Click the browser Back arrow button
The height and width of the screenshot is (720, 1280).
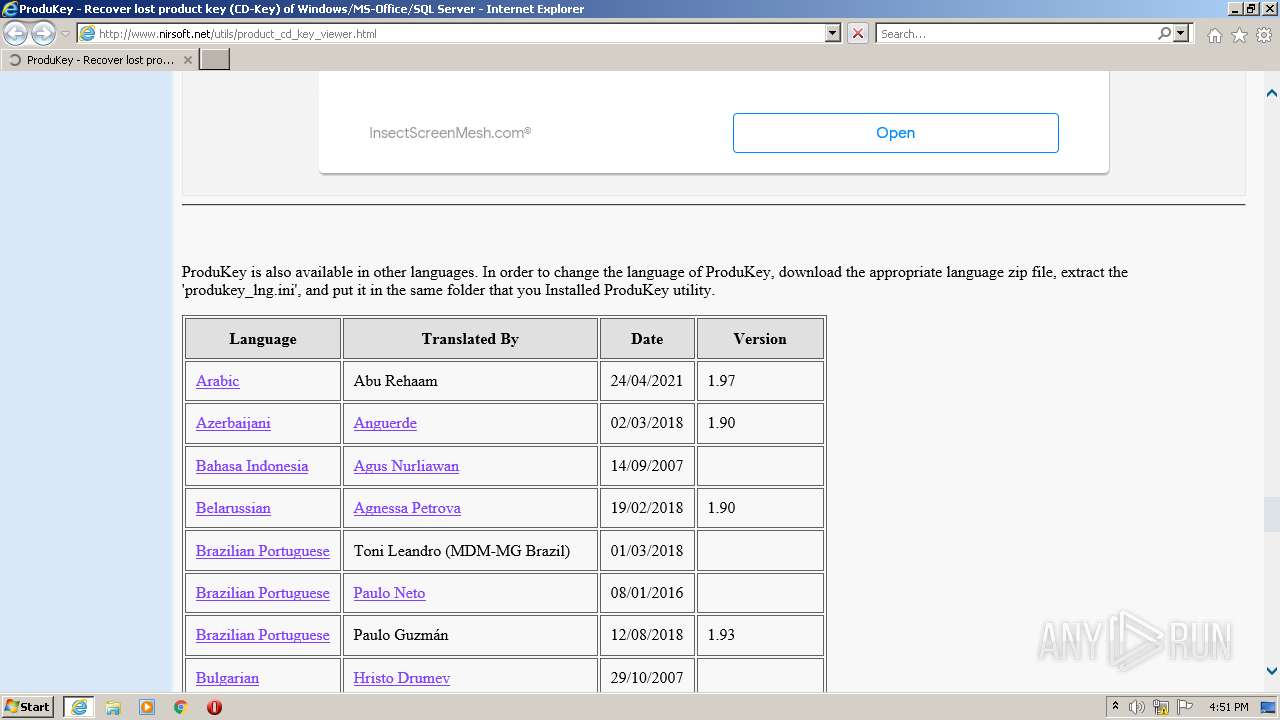coord(16,33)
